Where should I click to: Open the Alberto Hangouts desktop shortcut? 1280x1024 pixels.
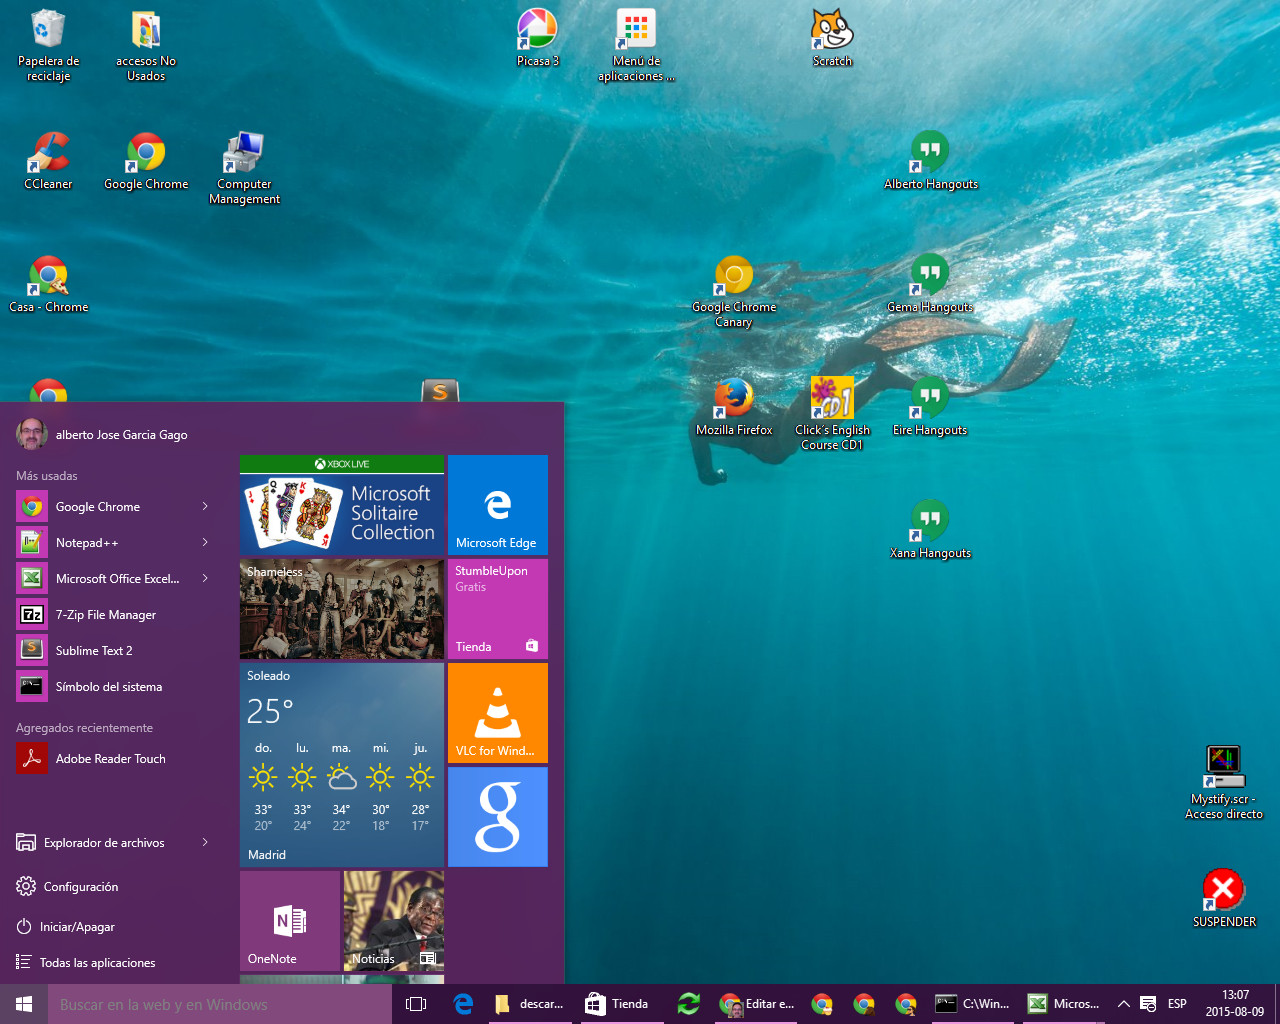(930, 155)
